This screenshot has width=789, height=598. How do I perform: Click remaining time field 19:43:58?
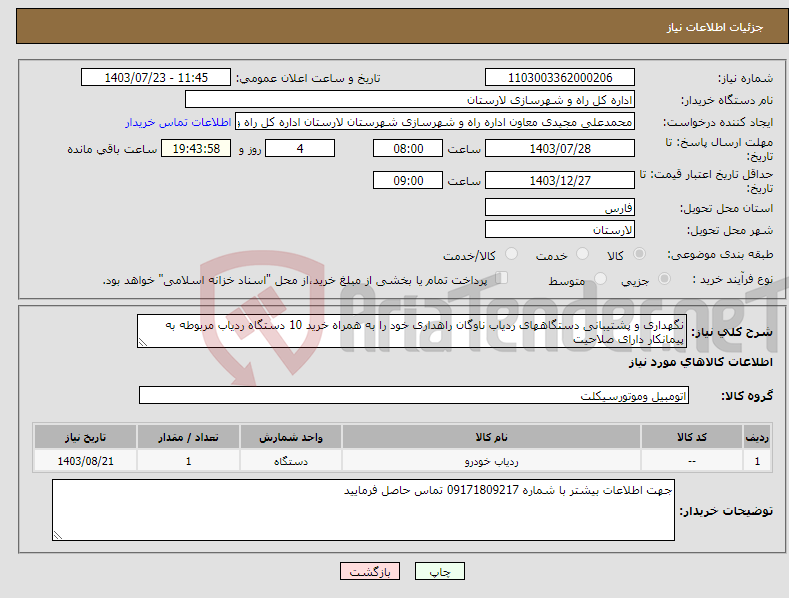coord(196,148)
